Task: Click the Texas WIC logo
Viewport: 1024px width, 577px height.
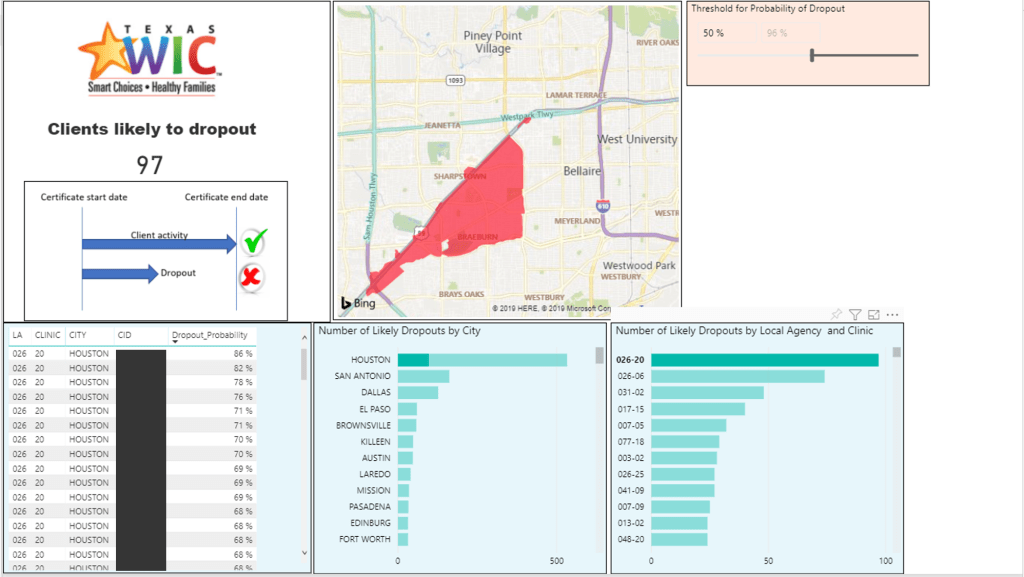Action: click(150, 58)
